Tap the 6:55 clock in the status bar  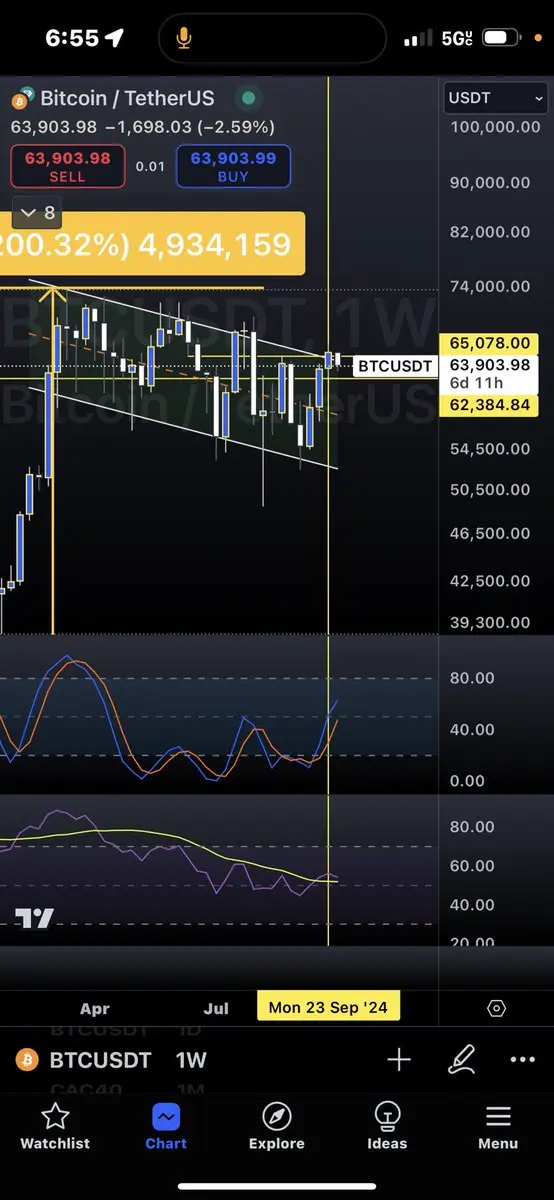(x=72, y=38)
